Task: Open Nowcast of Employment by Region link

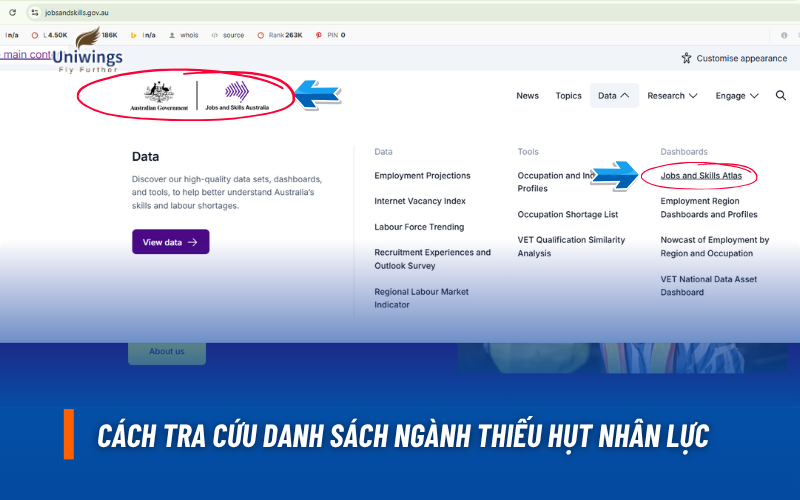Action: [714, 246]
